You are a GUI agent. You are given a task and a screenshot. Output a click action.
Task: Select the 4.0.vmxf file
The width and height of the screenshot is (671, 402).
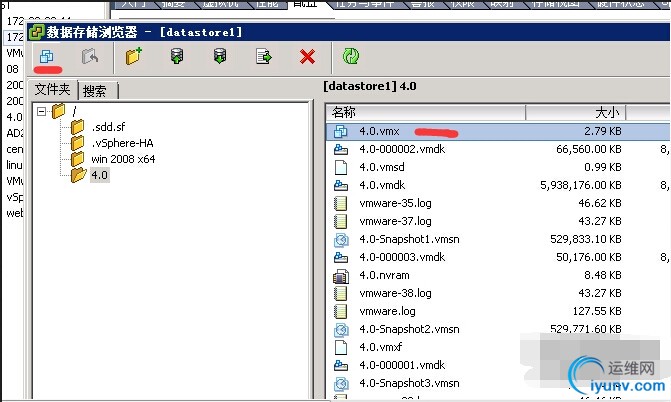click(380, 347)
